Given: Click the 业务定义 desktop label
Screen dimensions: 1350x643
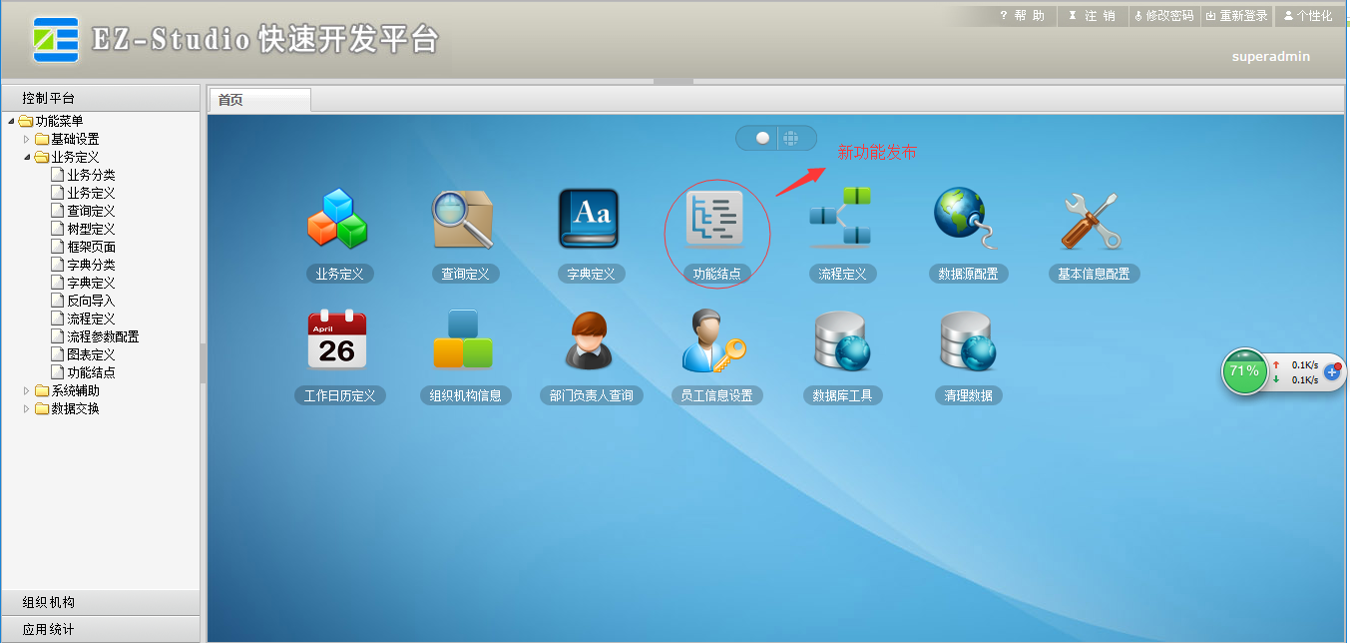Looking at the screenshot, I should 340,274.
